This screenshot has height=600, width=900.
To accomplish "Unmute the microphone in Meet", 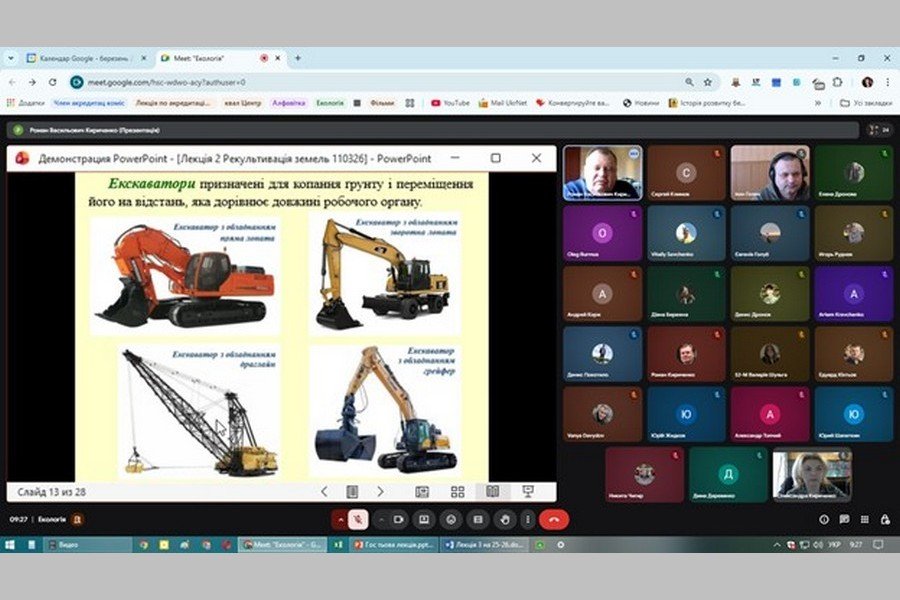I will (359, 519).
